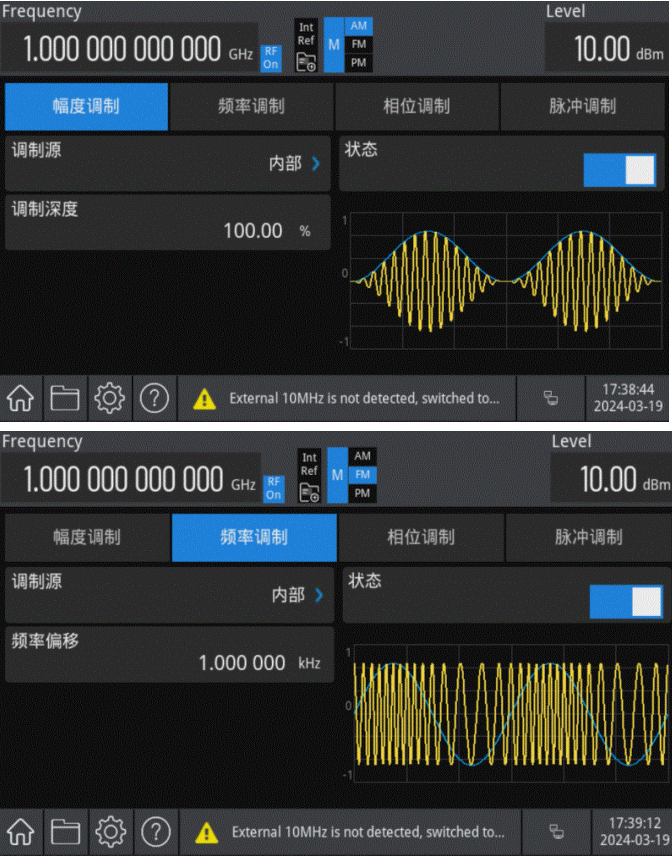Image resolution: width=672 pixels, height=856 pixels.
Task: Switch to 相位调制 tab in the amplitude modulation screen
Action: click(416, 106)
